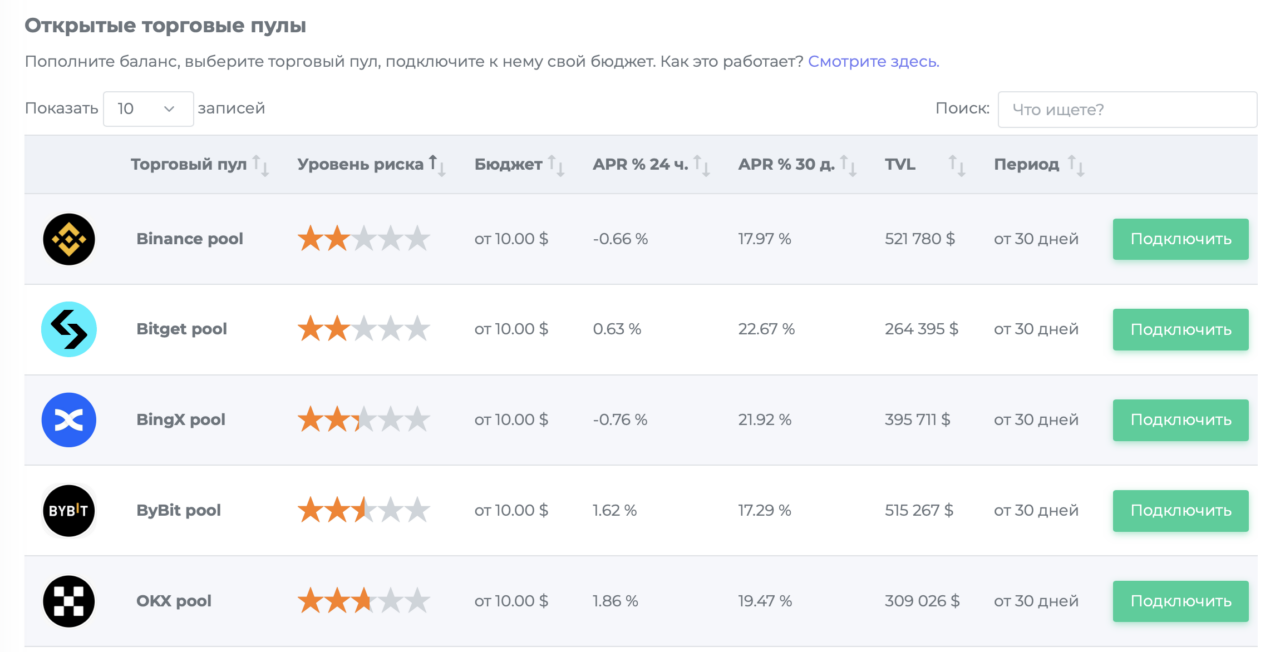
Task: Click the 309 026 $ TVL value
Action: coord(922,601)
